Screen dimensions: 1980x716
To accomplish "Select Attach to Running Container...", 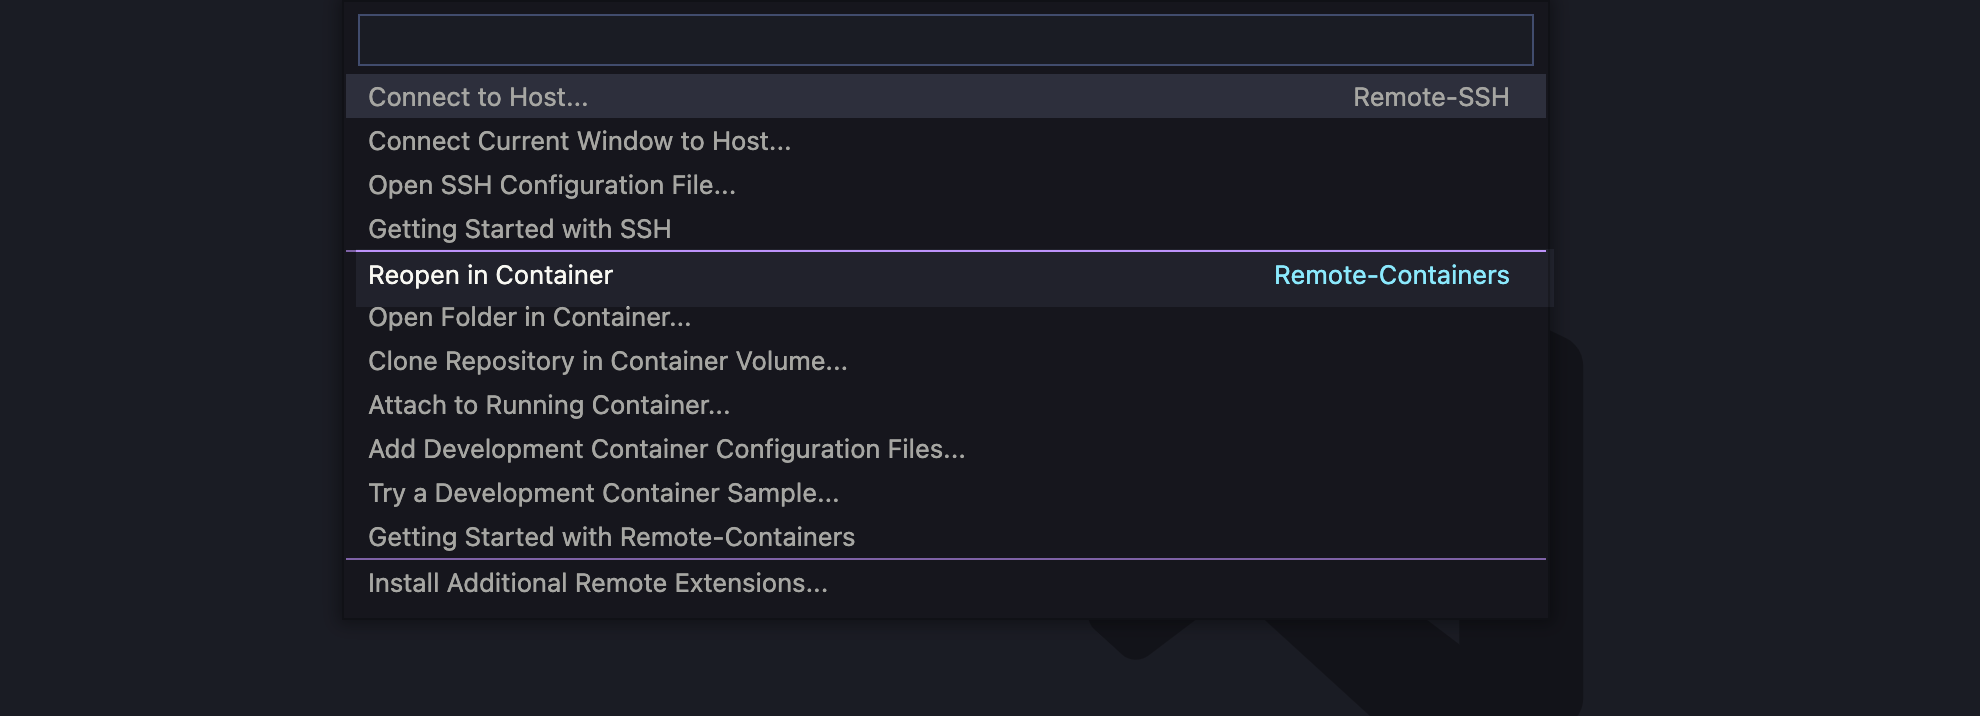I will [945, 405].
